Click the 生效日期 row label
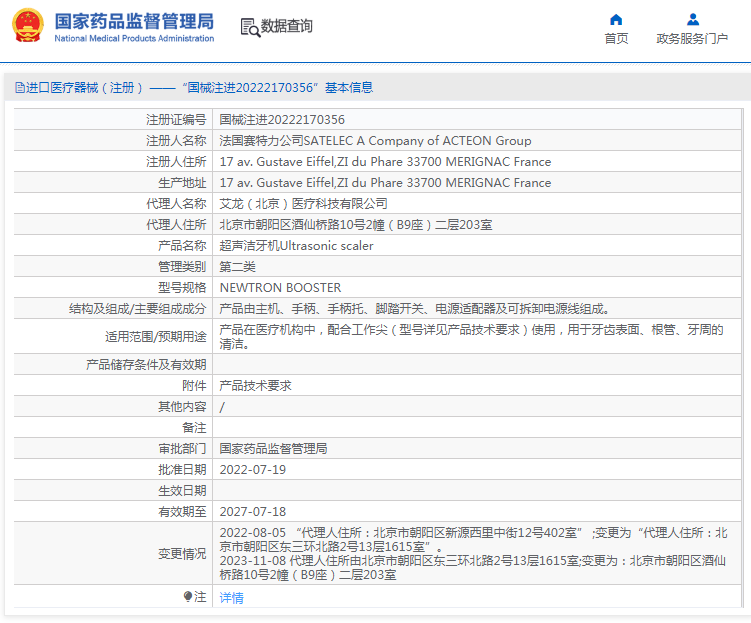The width and height of the screenshot is (751, 623). coord(182,491)
